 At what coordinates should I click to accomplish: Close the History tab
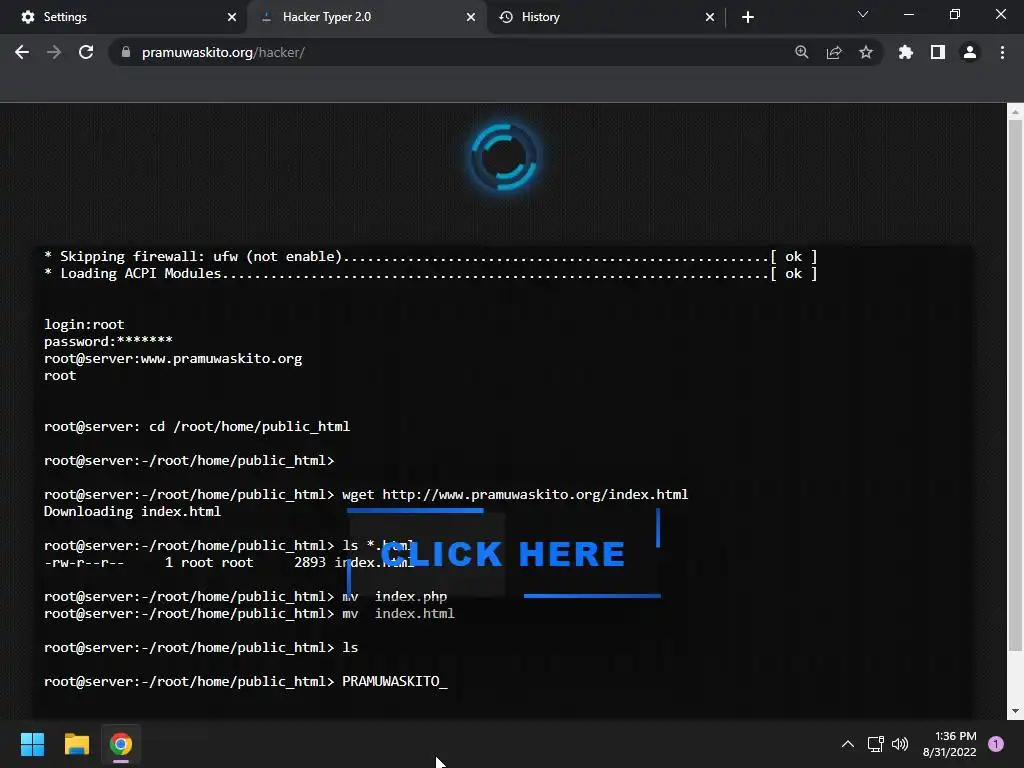[x=710, y=17]
